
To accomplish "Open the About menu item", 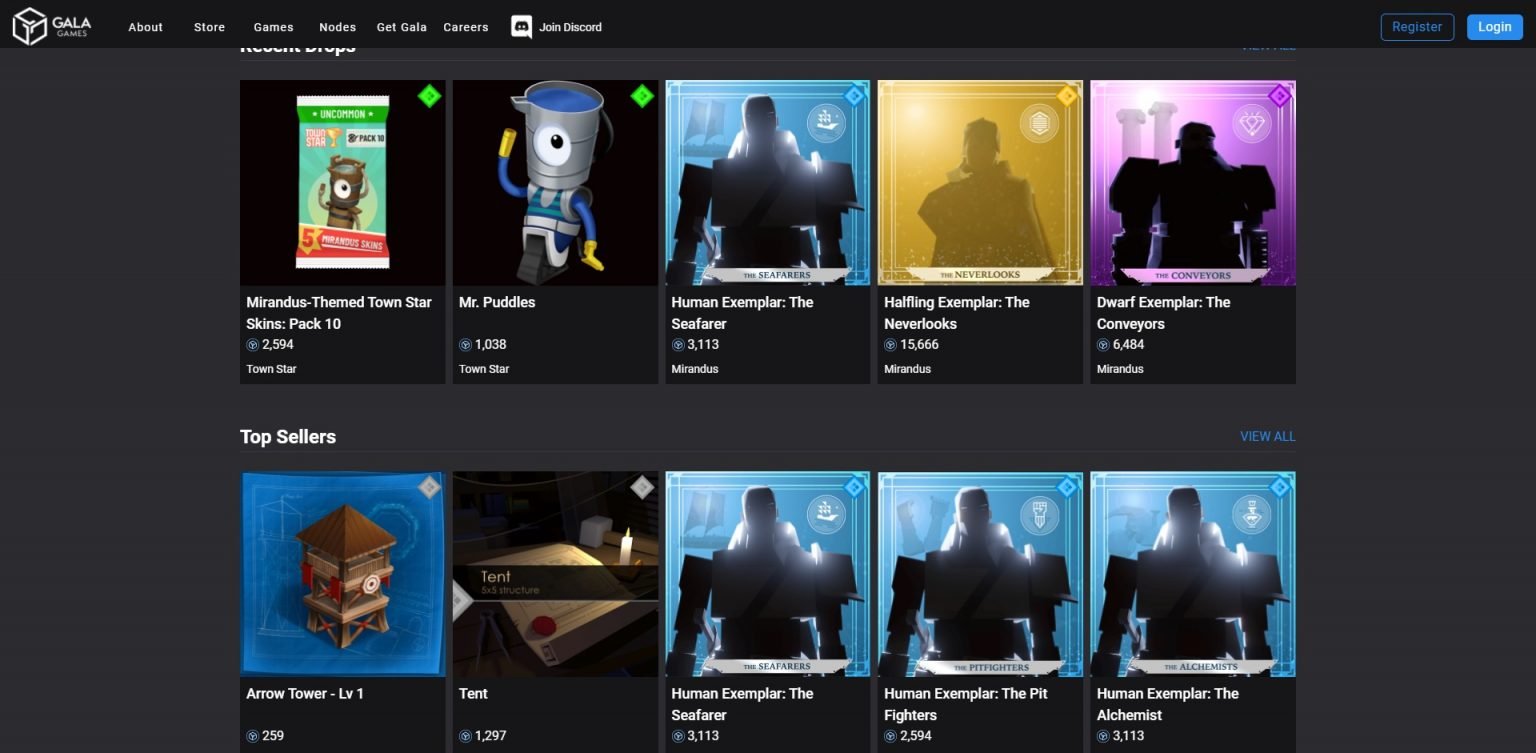I will pyautogui.click(x=145, y=27).
